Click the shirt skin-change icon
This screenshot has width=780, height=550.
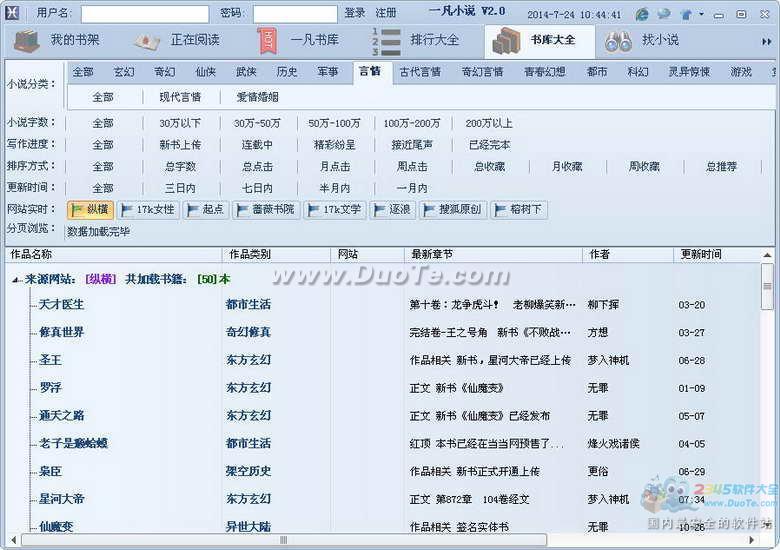(x=686, y=14)
